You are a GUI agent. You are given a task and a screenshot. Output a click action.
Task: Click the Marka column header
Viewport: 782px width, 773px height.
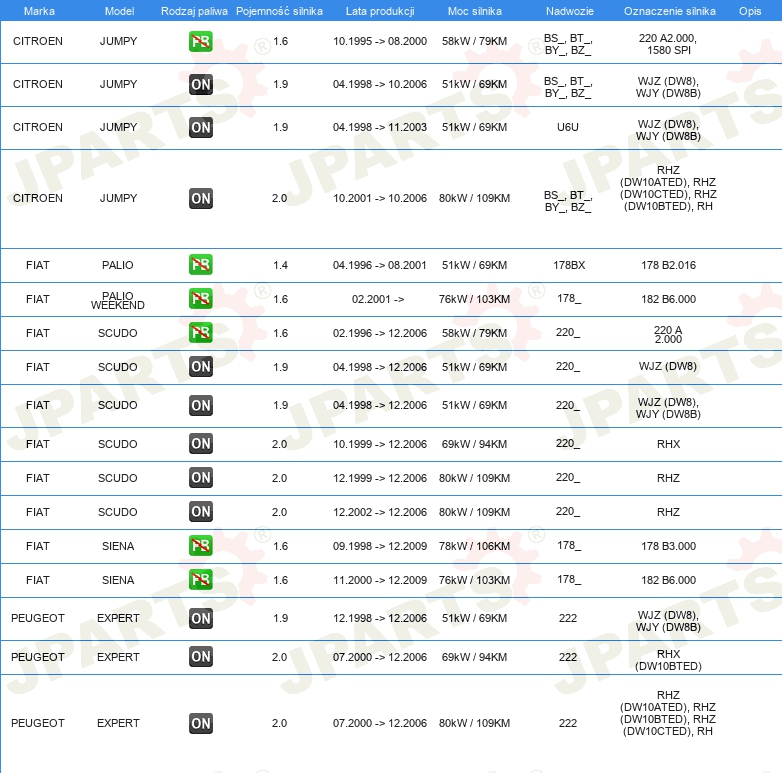[x=39, y=11]
